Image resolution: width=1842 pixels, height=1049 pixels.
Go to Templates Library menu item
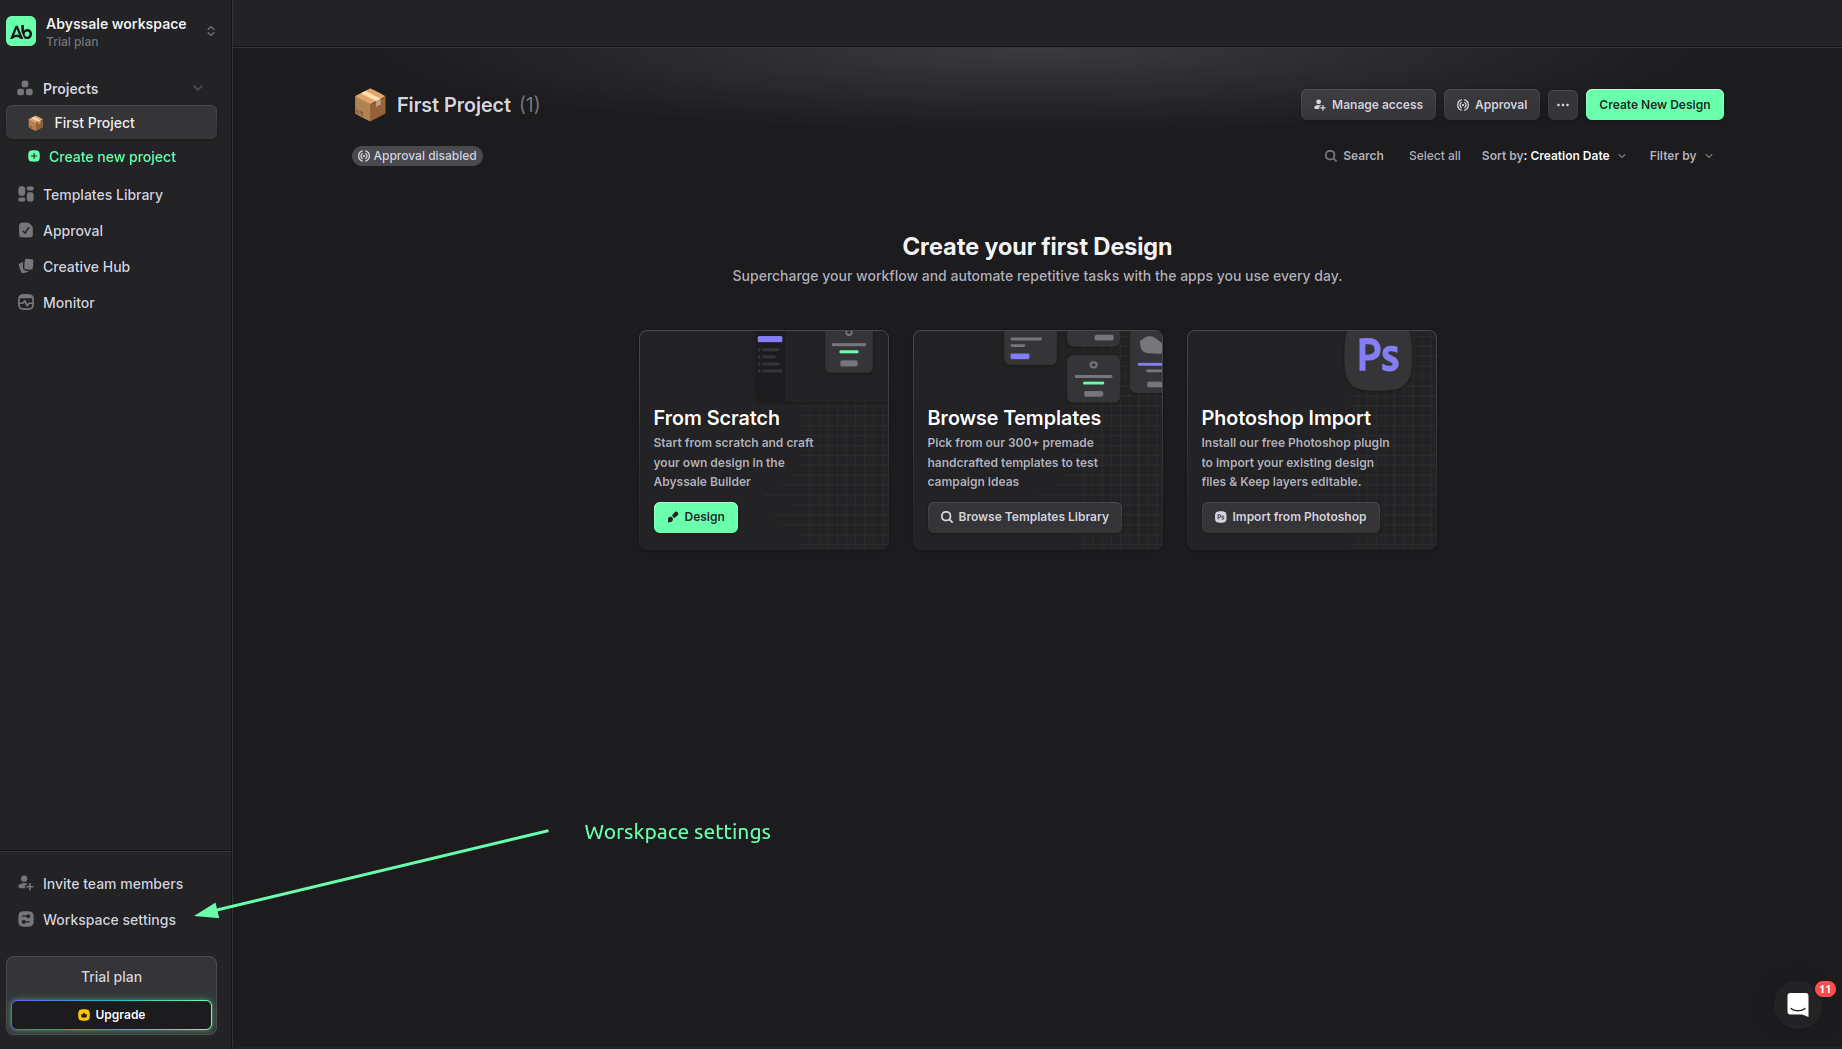tap(103, 195)
